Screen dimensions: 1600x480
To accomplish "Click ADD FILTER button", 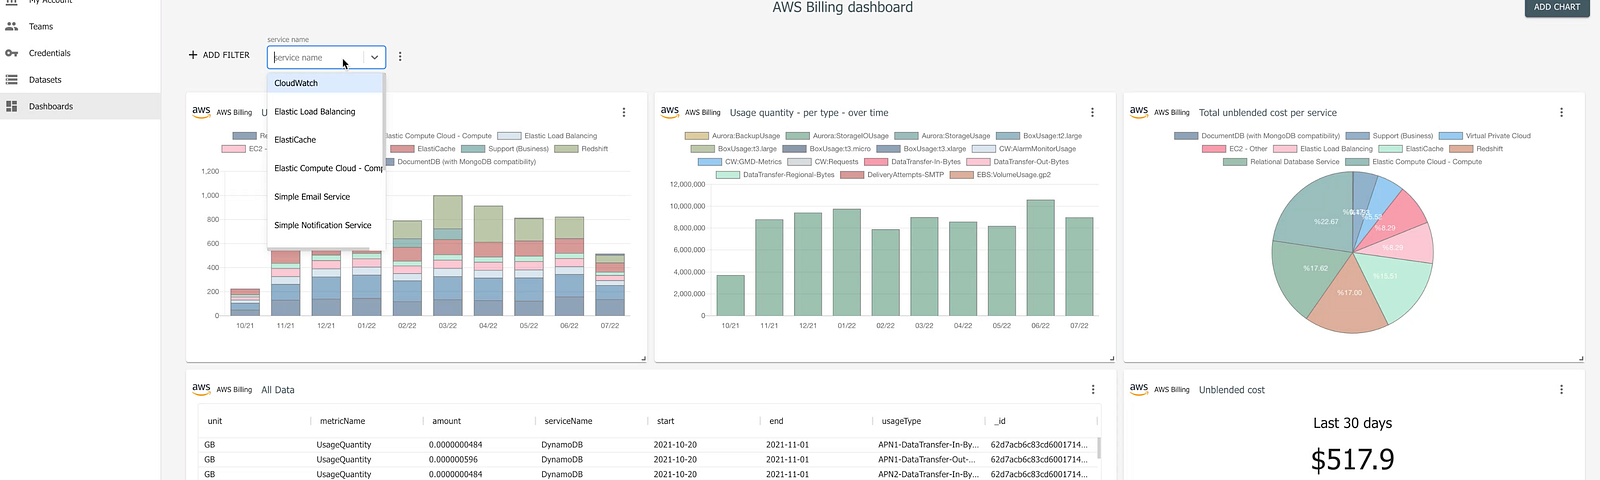I will tap(219, 55).
